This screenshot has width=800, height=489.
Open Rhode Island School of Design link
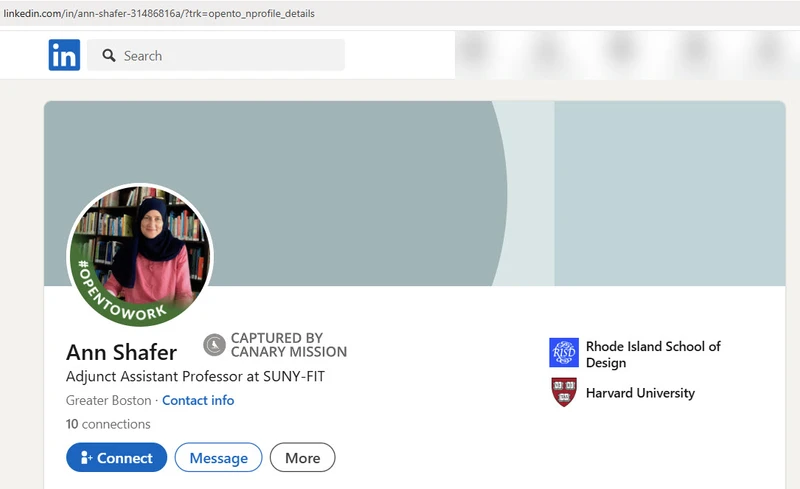652,354
